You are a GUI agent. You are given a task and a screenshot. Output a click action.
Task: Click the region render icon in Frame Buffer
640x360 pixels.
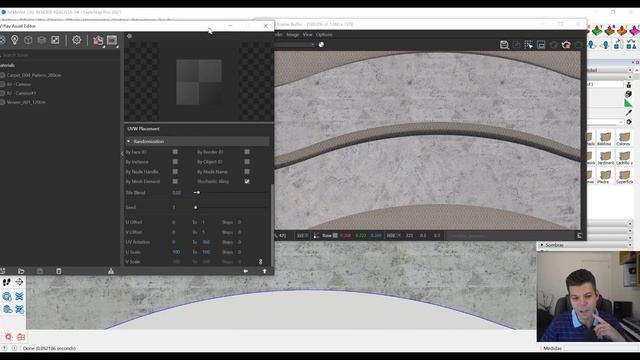coord(541,45)
